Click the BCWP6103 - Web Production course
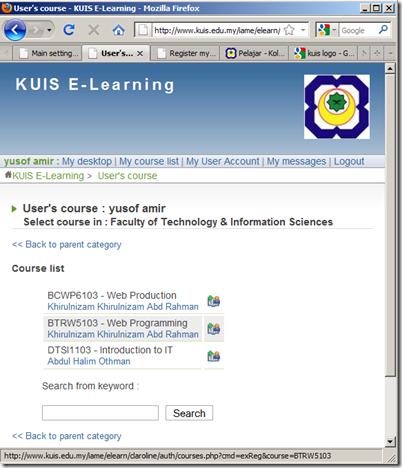Image resolution: width=402 pixels, height=468 pixels. click(x=112, y=295)
